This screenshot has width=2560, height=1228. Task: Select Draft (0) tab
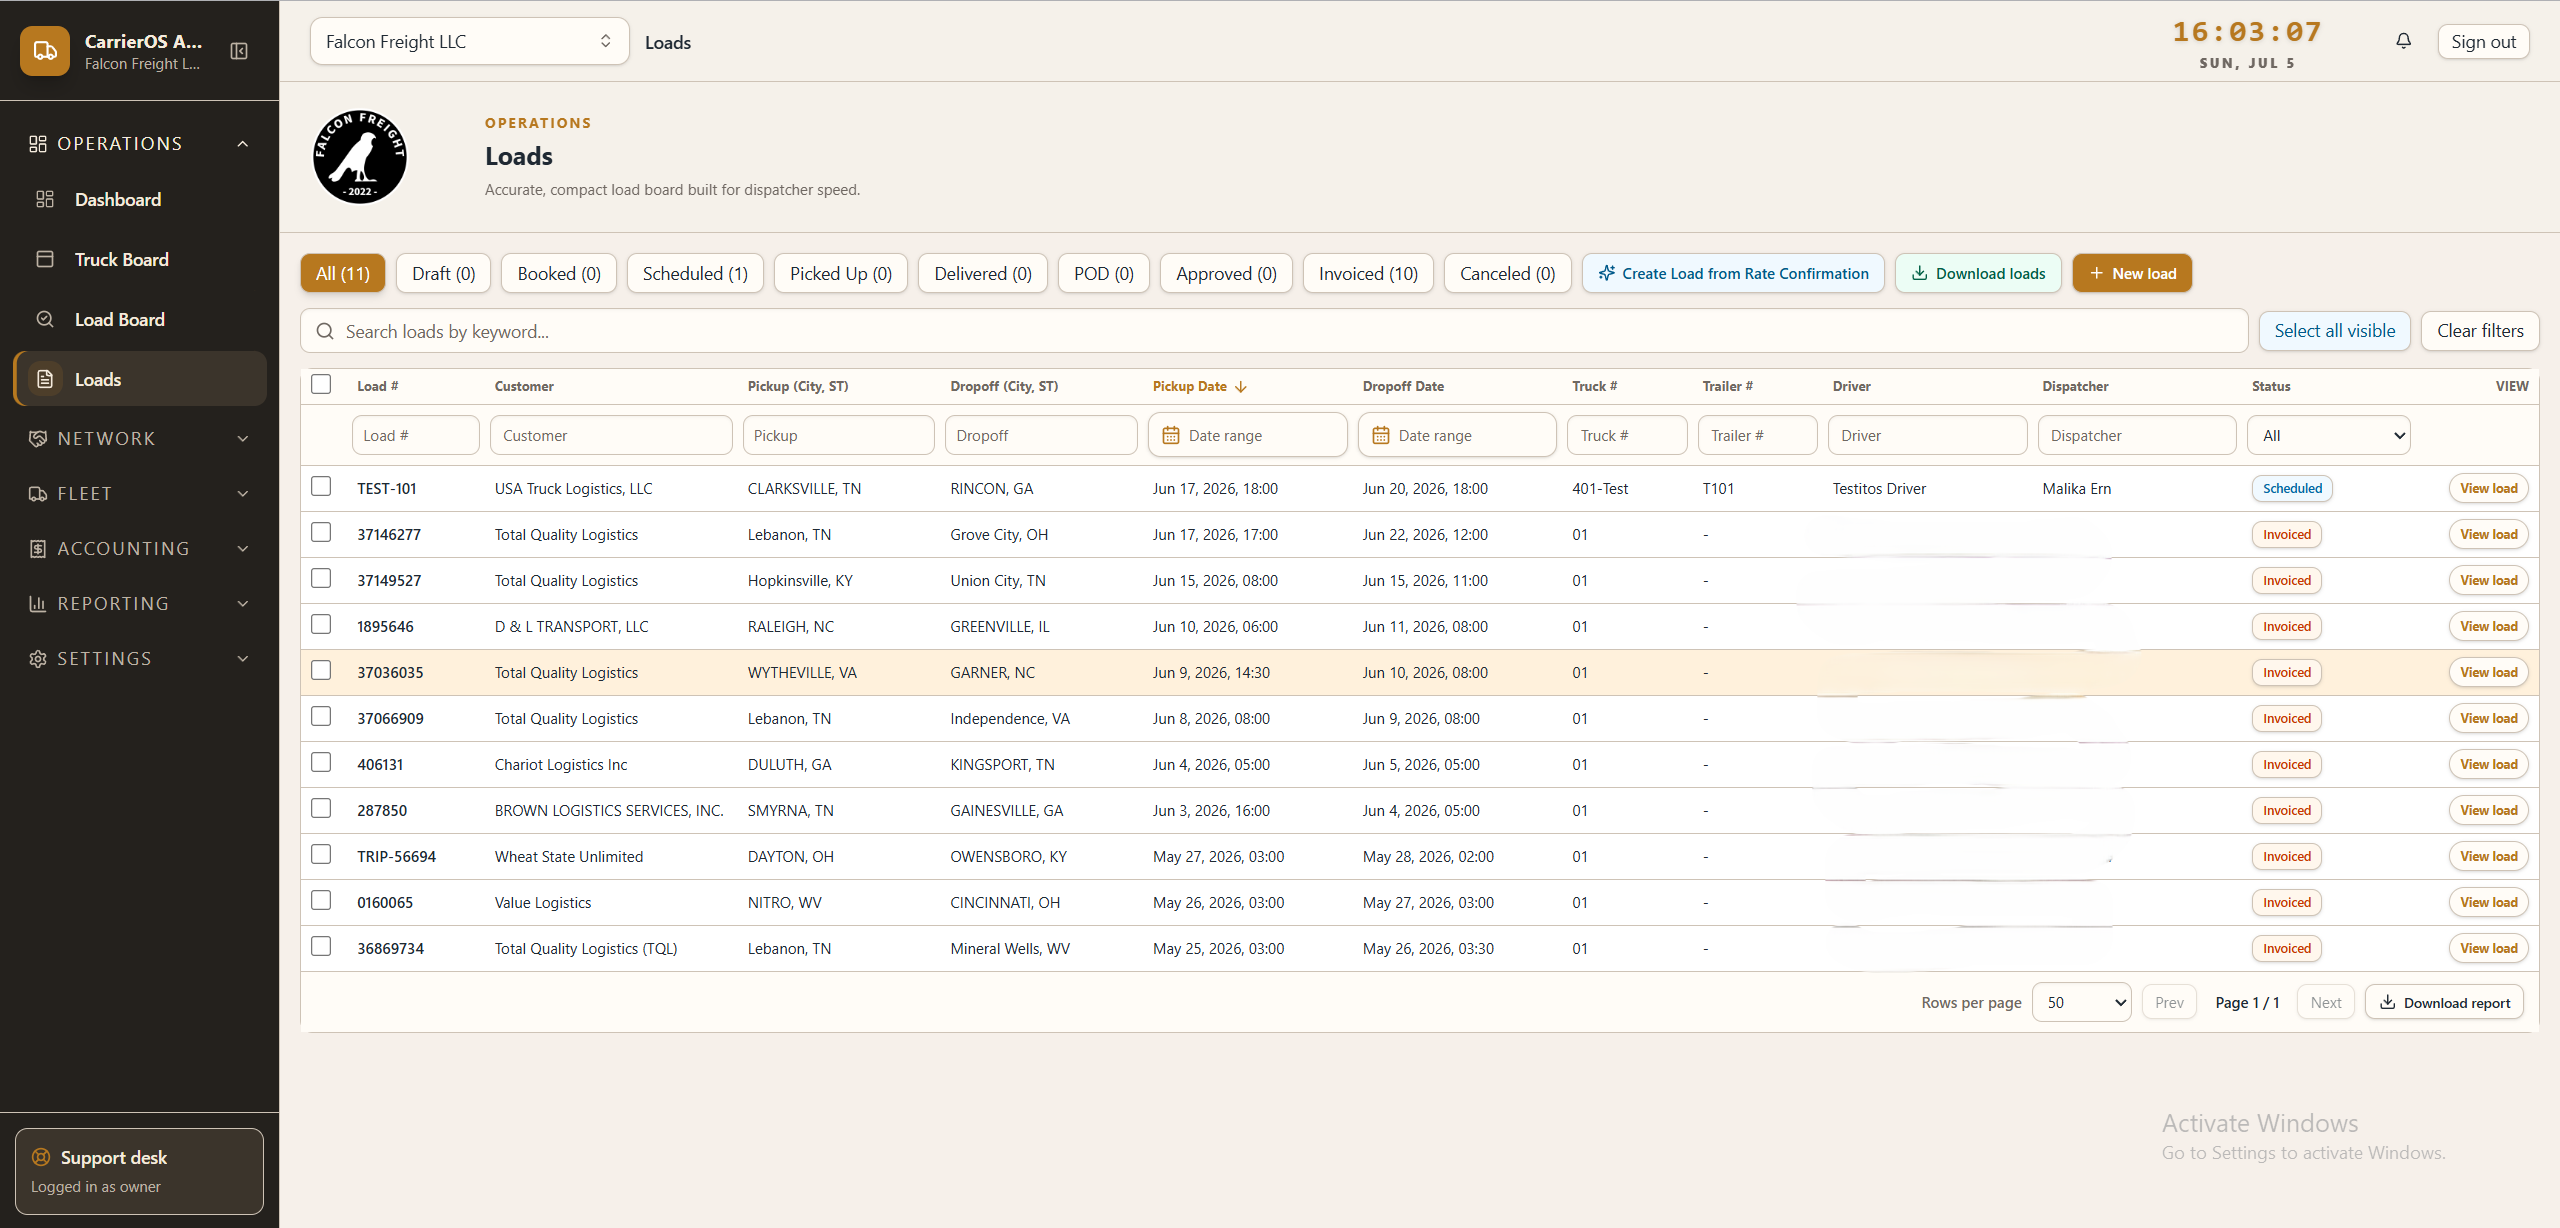[x=443, y=273]
